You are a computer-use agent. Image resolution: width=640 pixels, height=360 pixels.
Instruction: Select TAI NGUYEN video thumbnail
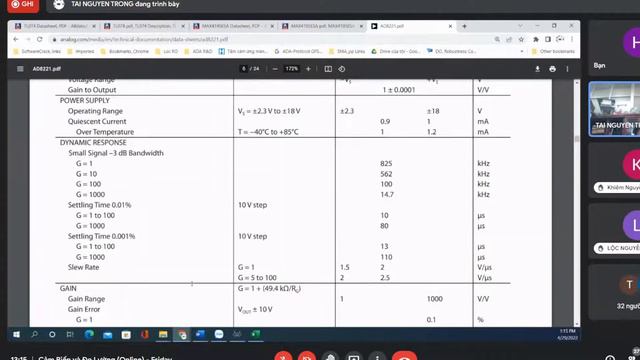coord(614,109)
